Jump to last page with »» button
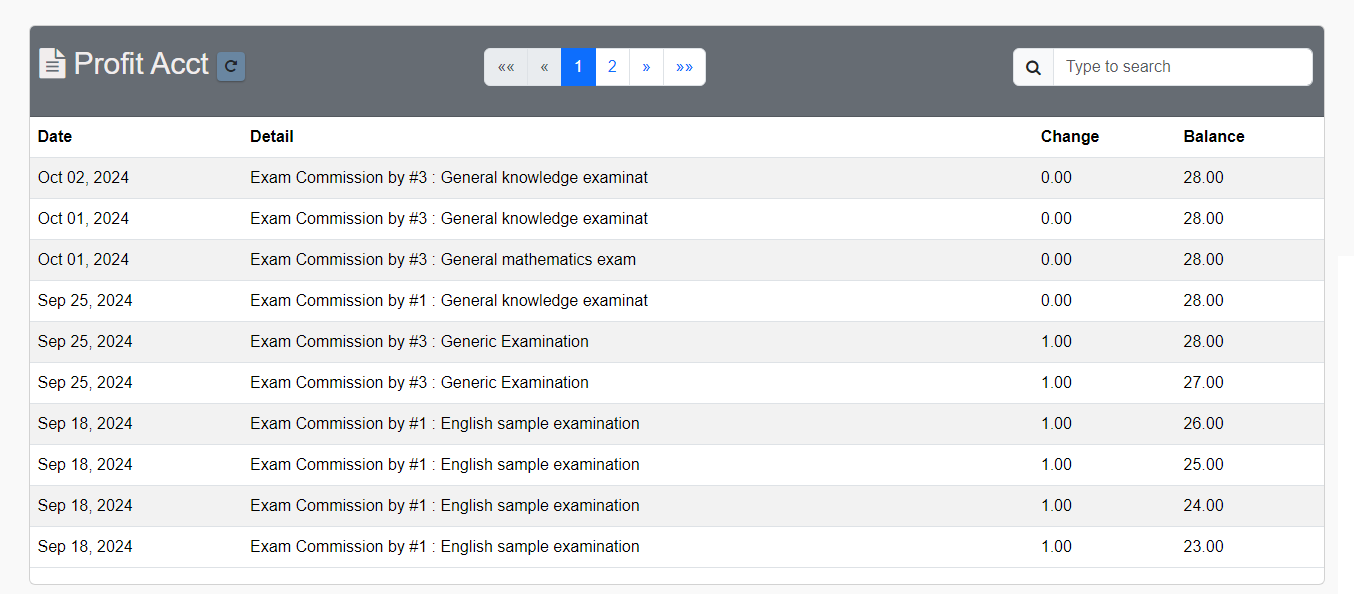 pyautogui.click(x=684, y=67)
